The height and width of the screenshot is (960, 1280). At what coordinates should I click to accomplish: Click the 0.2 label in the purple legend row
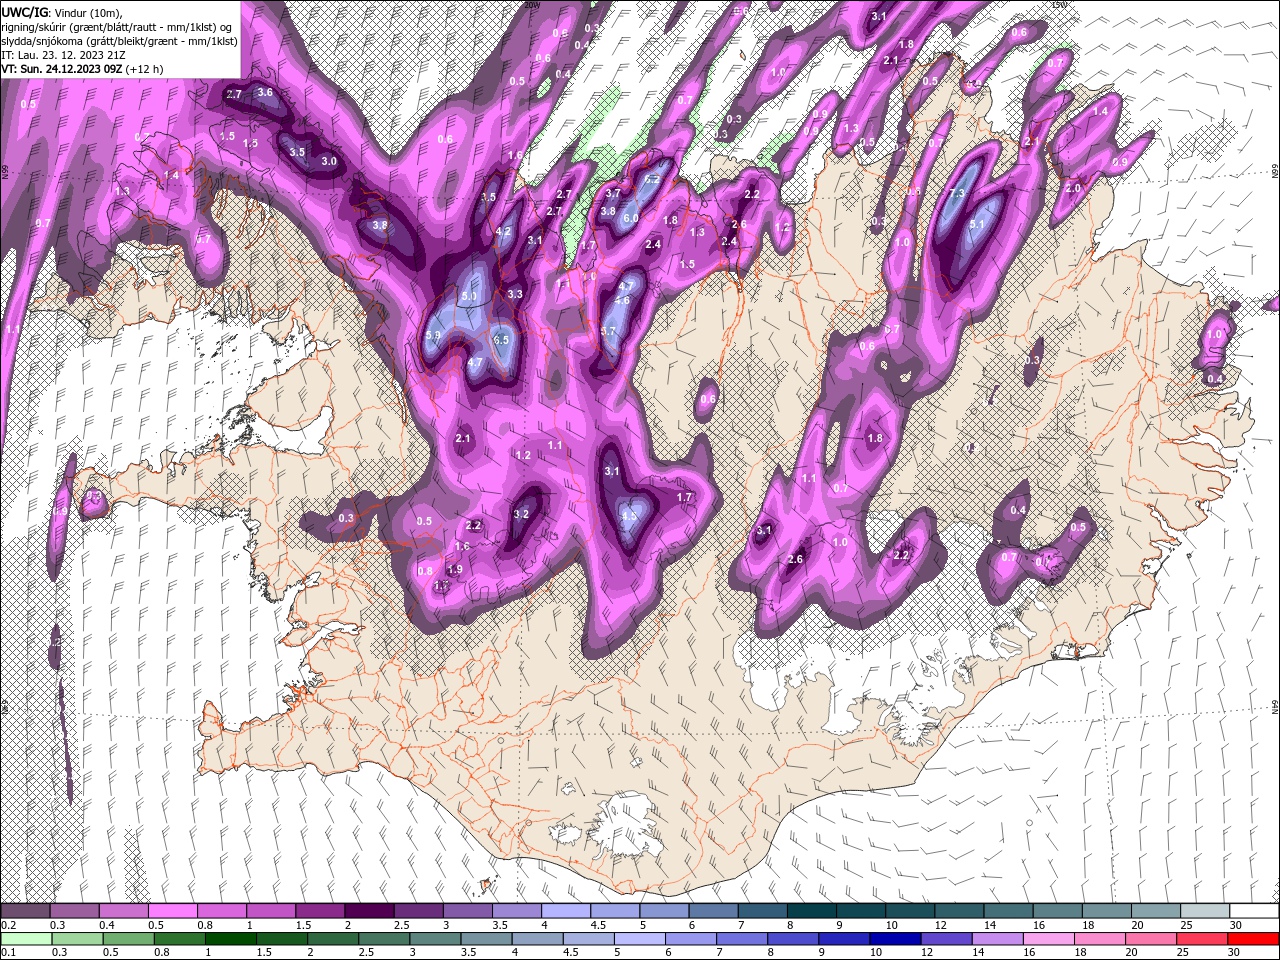click(x=8, y=925)
